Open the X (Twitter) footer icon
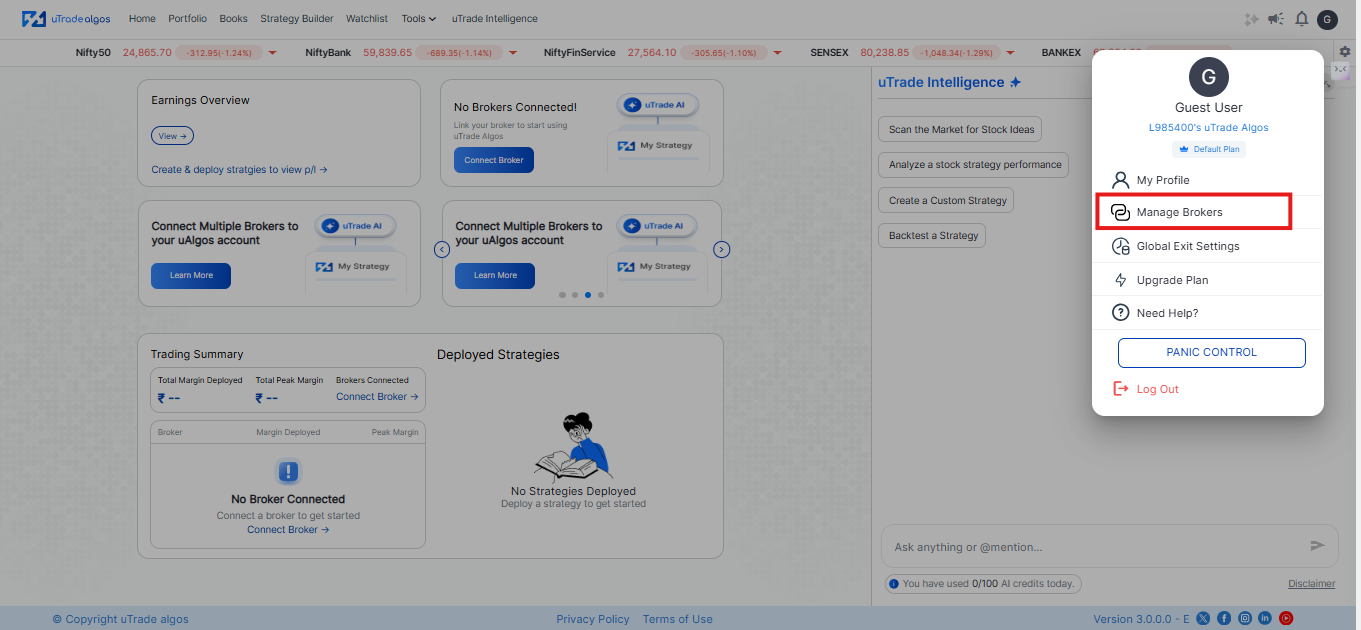The width and height of the screenshot is (1361, 630). click(x=1203, y=619)
